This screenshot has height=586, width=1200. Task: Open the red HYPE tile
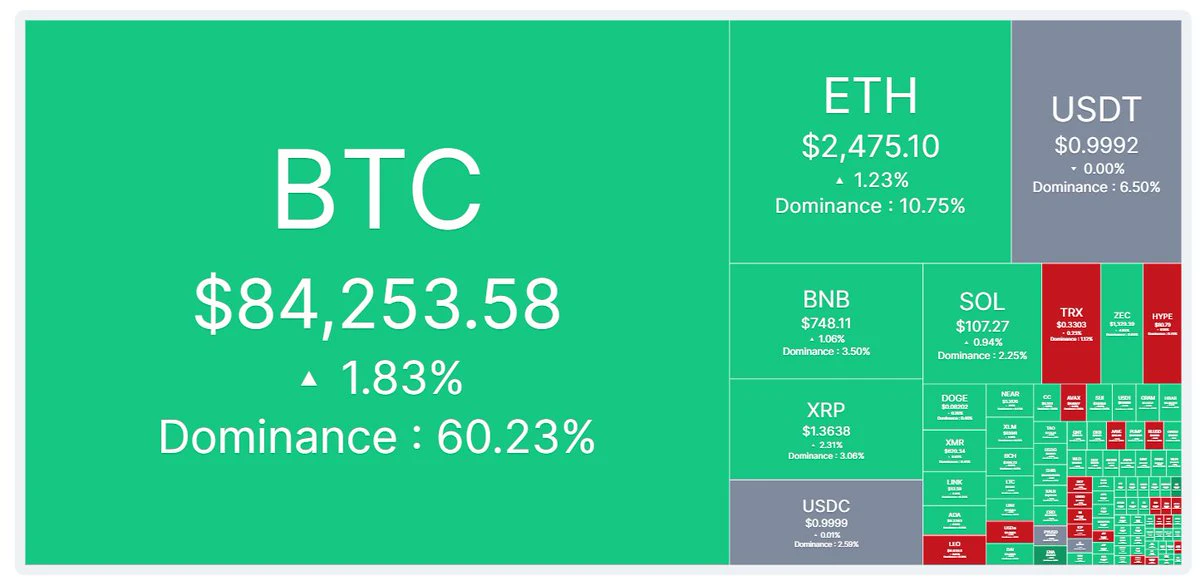click(1162, 323)
